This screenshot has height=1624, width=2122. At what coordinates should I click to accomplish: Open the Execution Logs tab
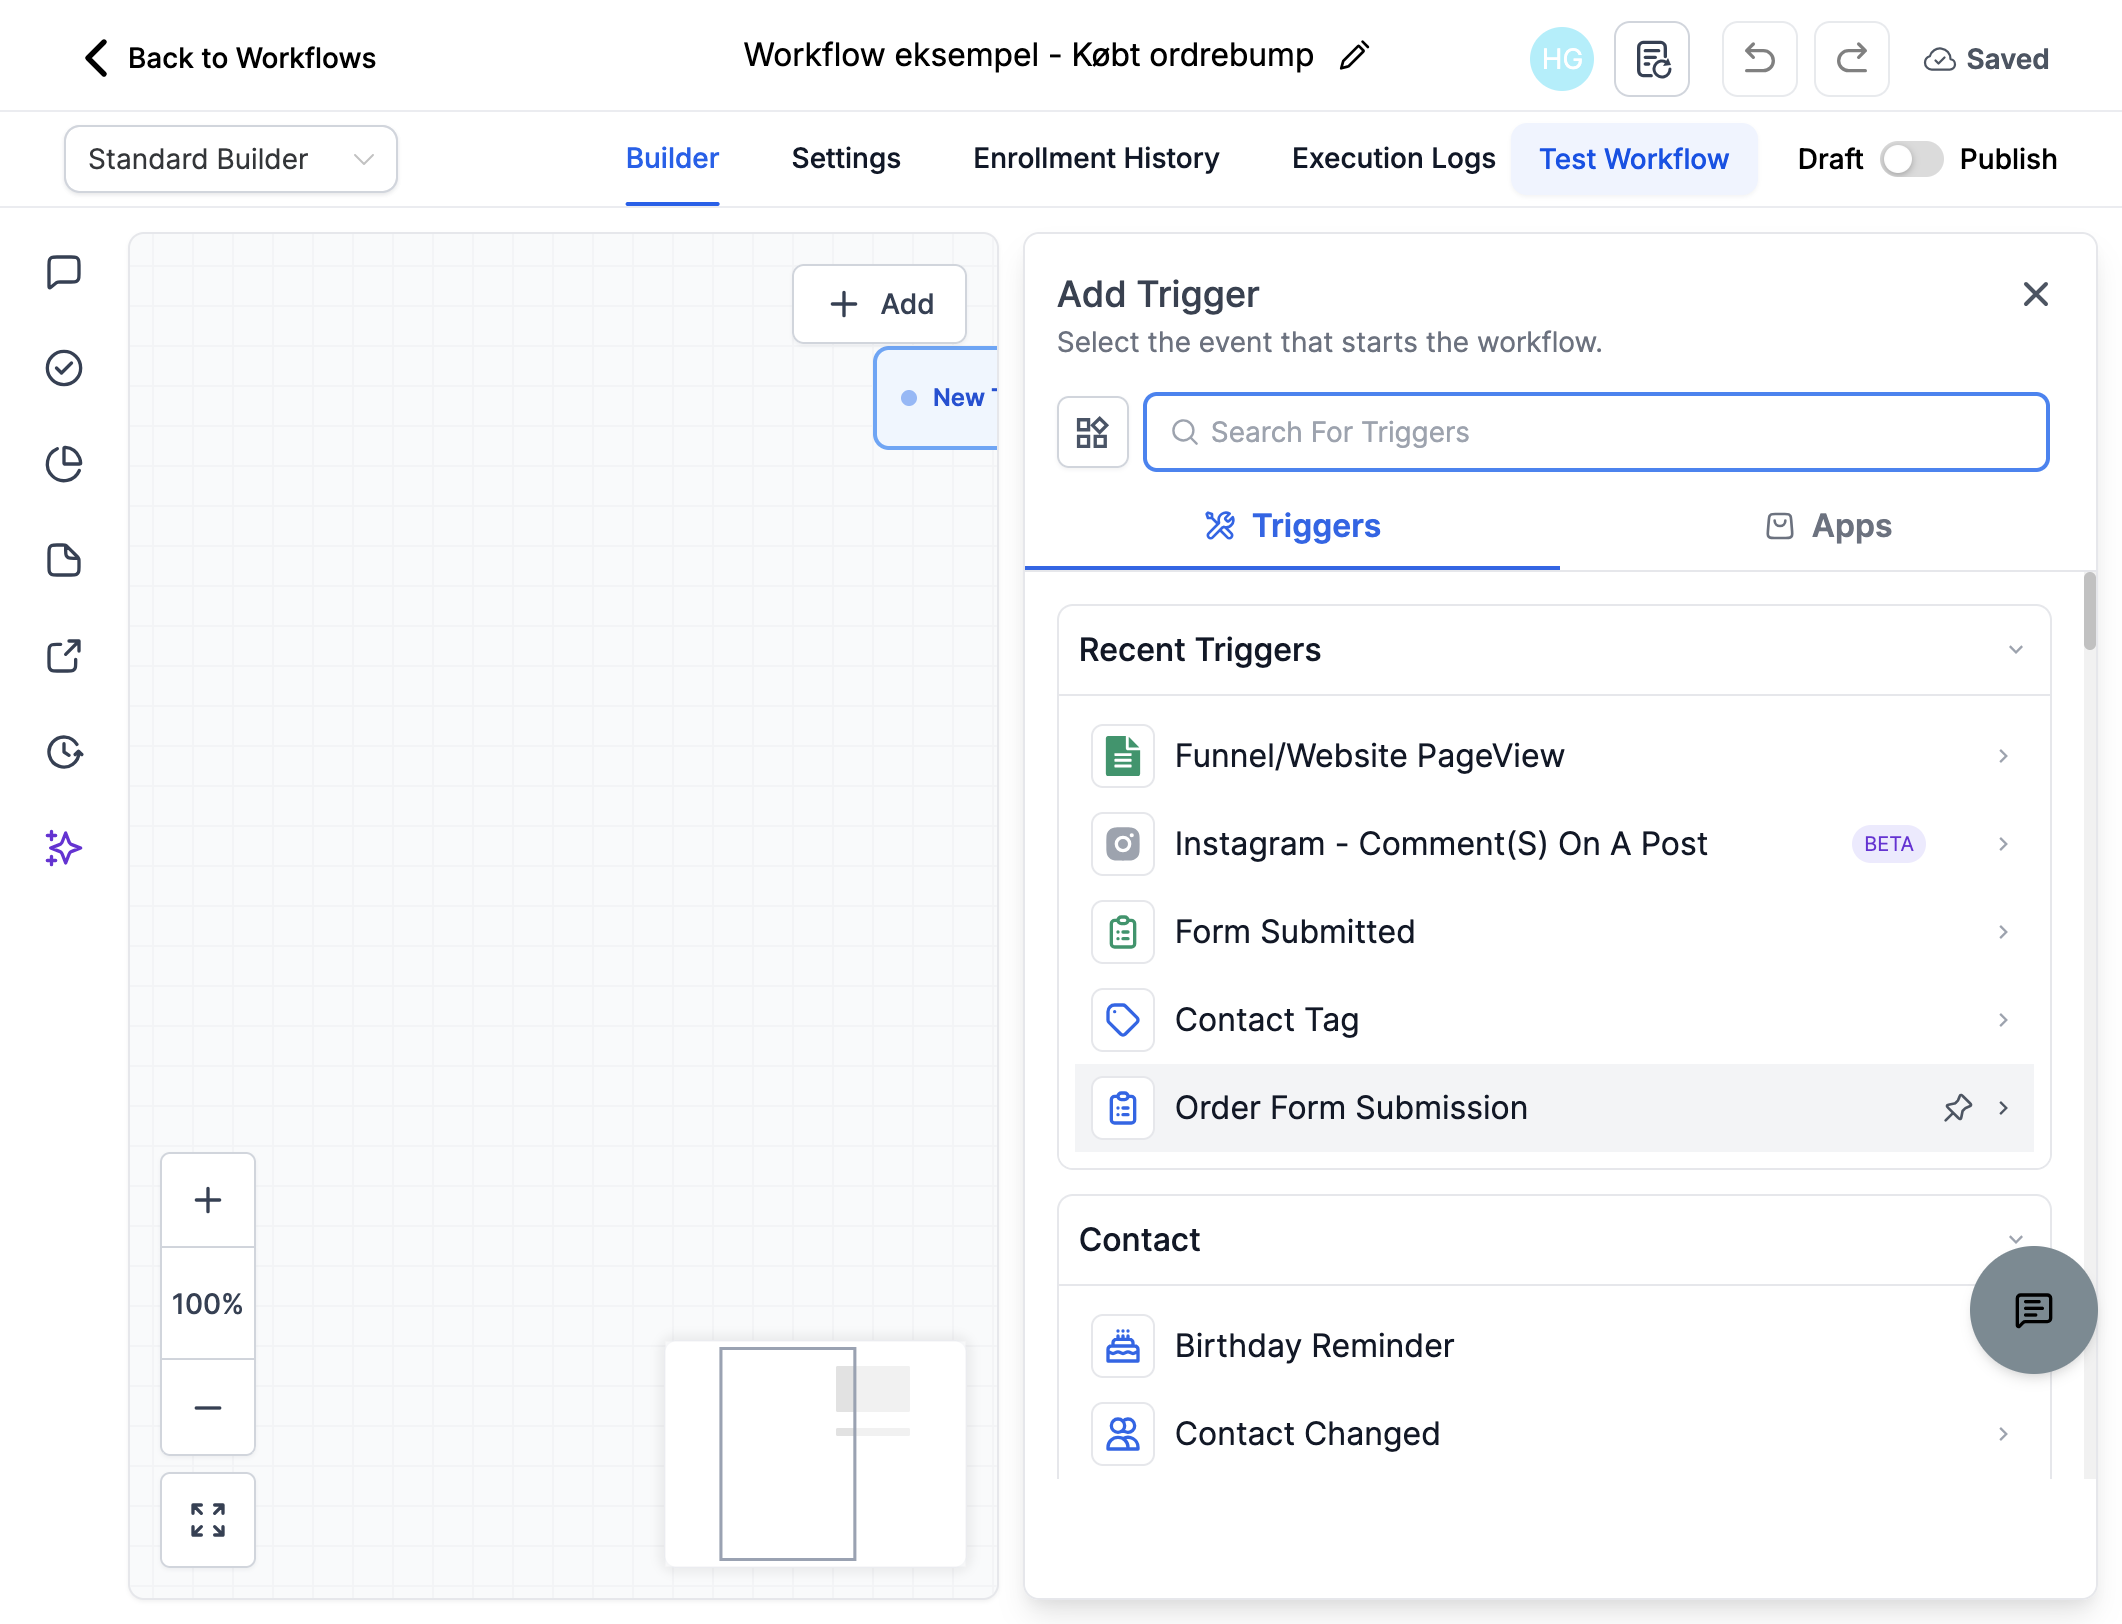pos(1393,159)
